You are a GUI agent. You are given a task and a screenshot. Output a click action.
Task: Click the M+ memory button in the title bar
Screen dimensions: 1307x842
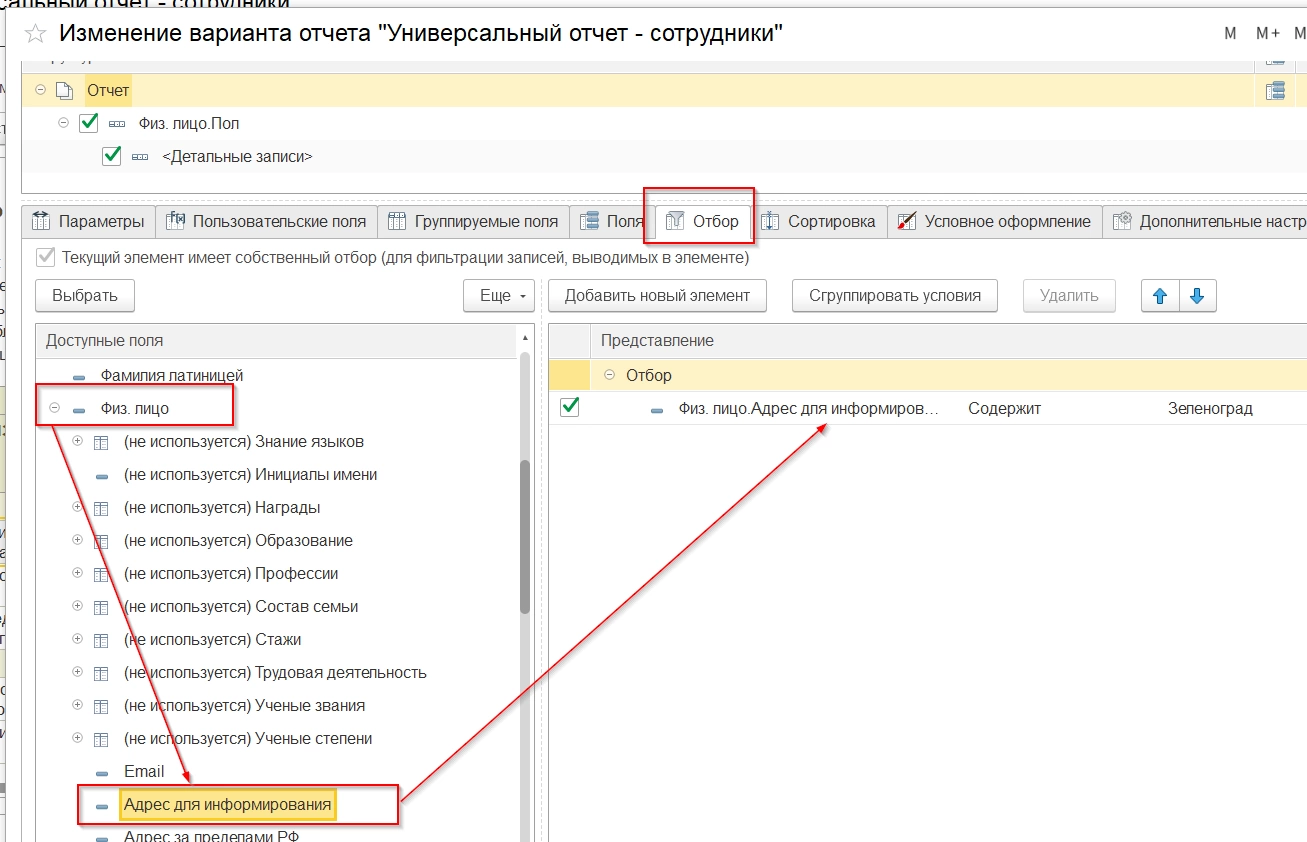[x=1268, y=33]
